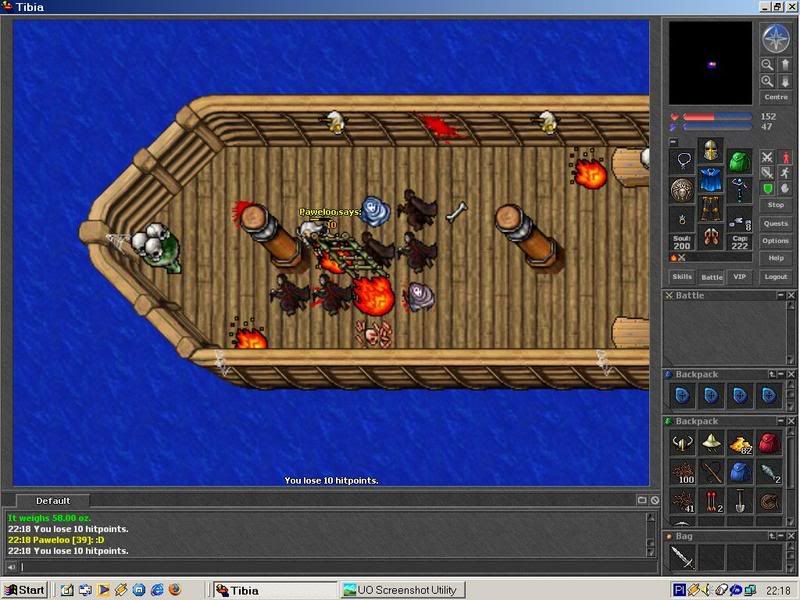
Task: Toggle chat volume say mode button
Action: [x=11, y=566]
